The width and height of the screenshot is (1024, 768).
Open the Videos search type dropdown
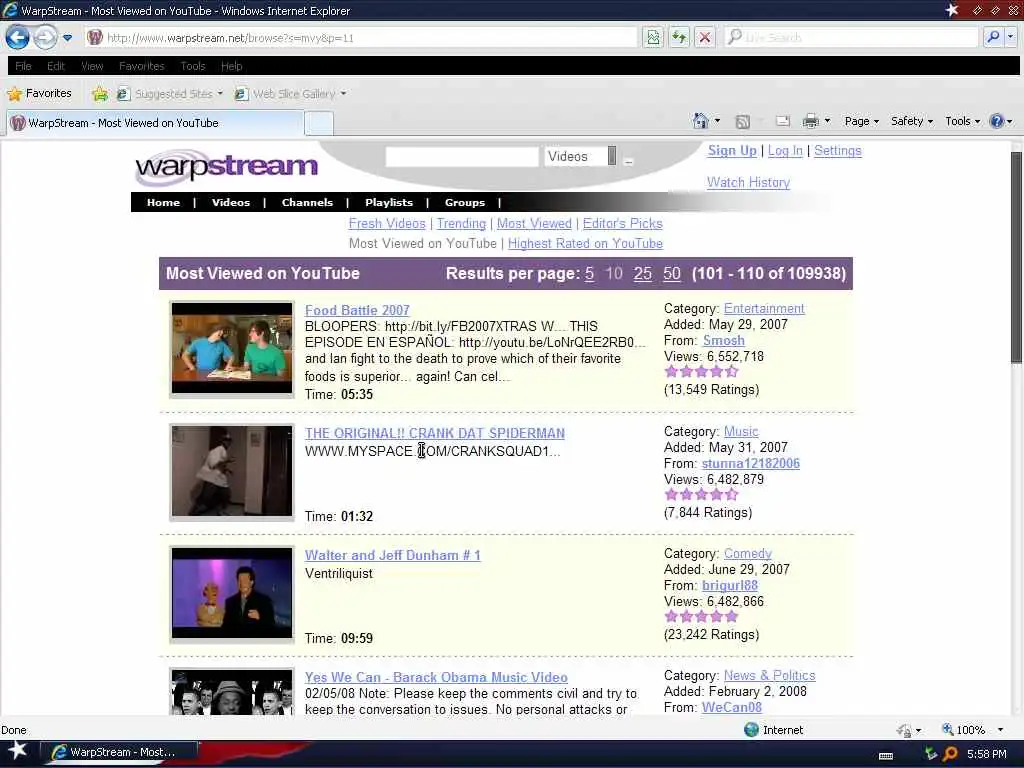point(581,156)
